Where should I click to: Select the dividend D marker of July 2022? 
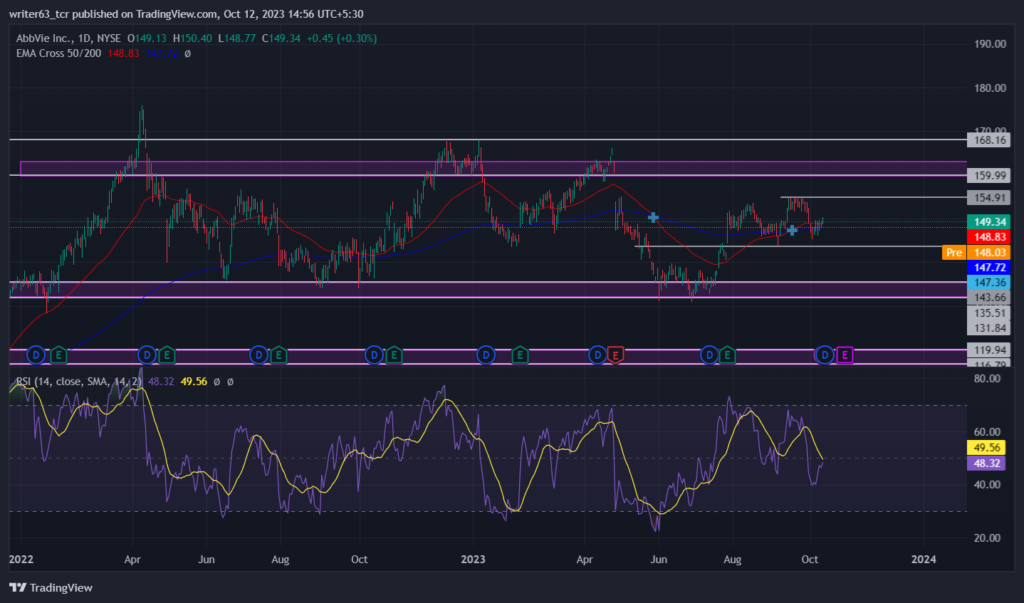259,355
